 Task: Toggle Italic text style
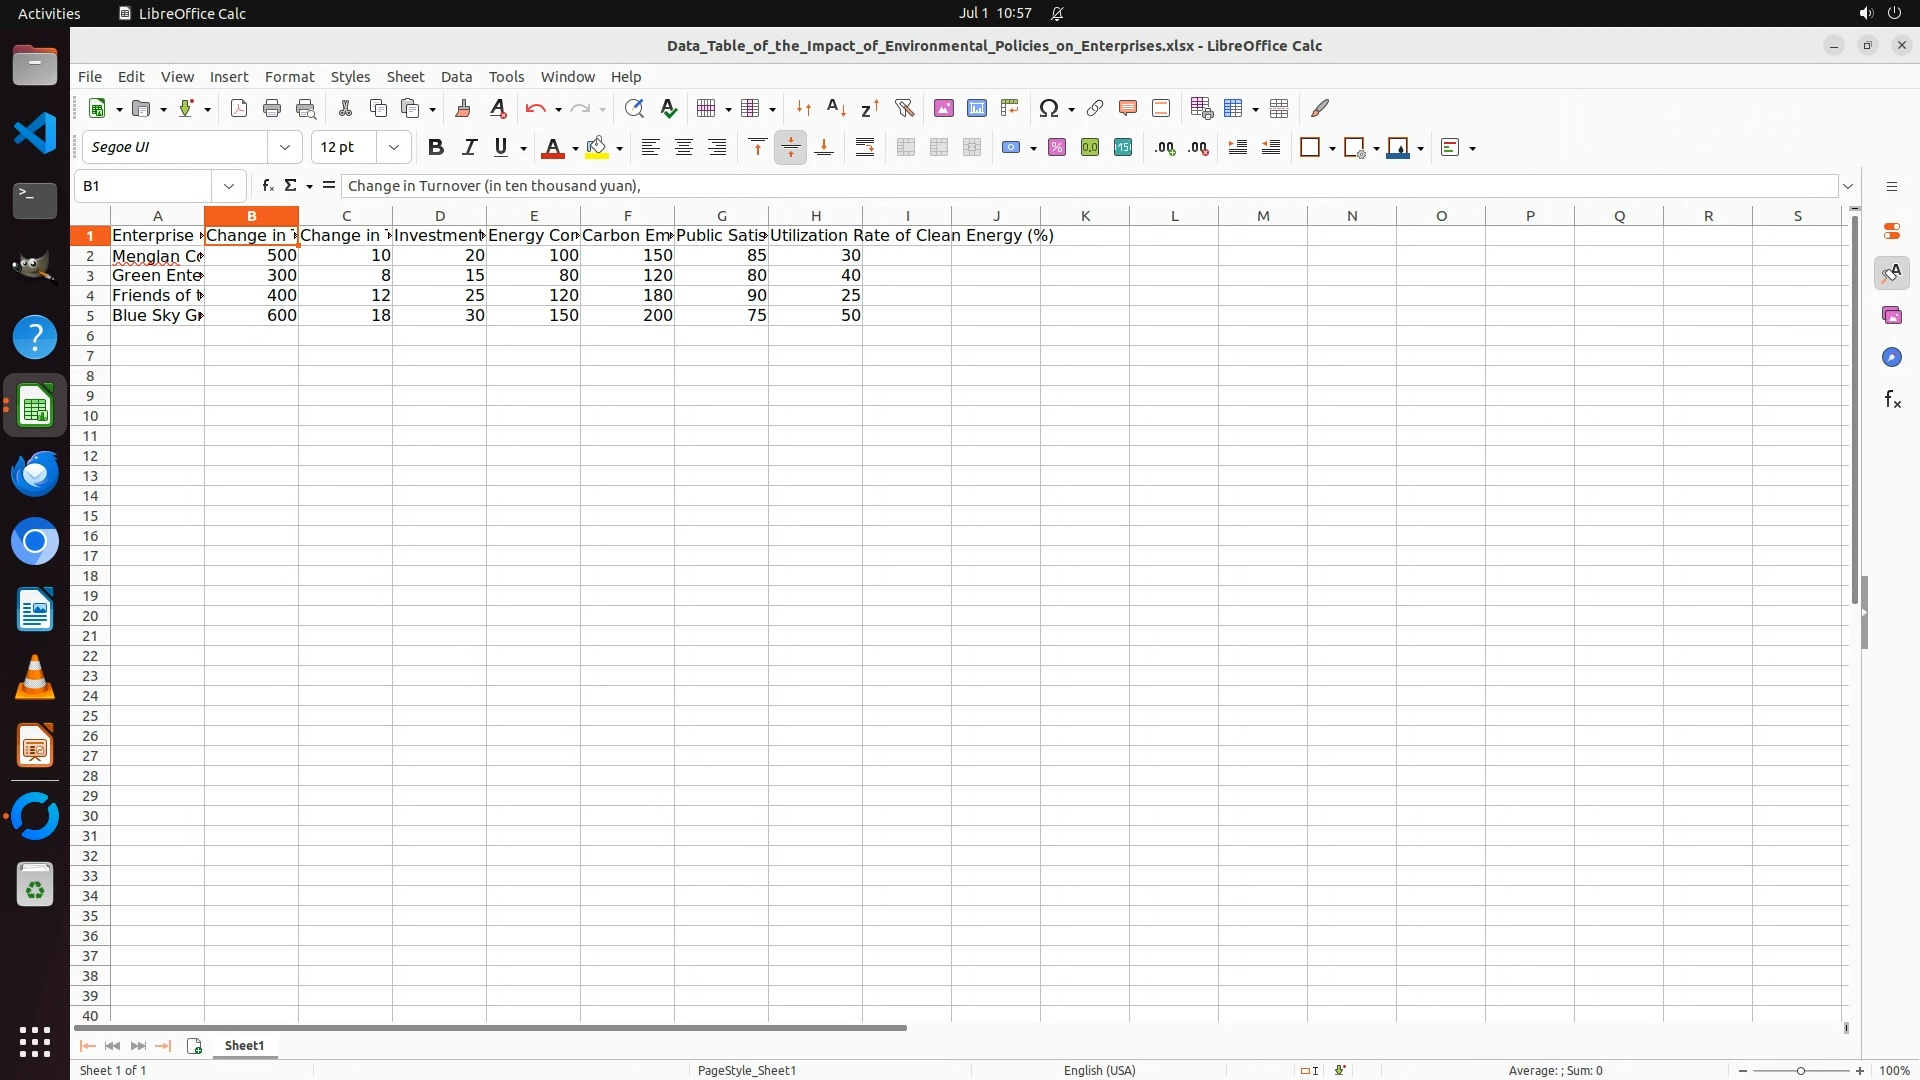tap(468, 148)
